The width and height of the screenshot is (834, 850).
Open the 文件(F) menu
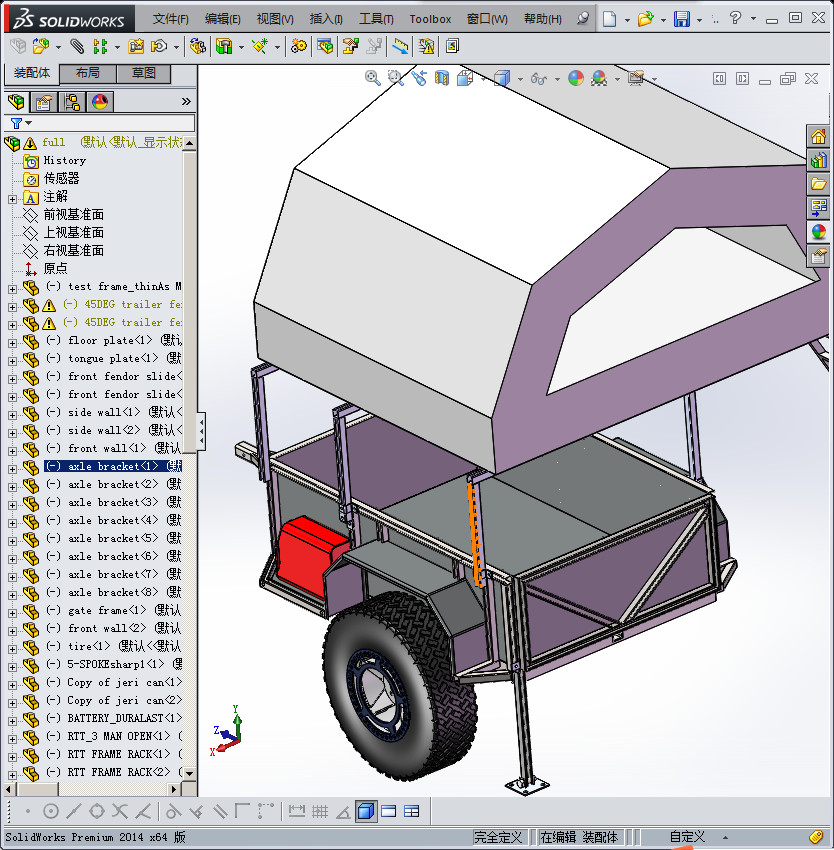[x=170, y=19]
